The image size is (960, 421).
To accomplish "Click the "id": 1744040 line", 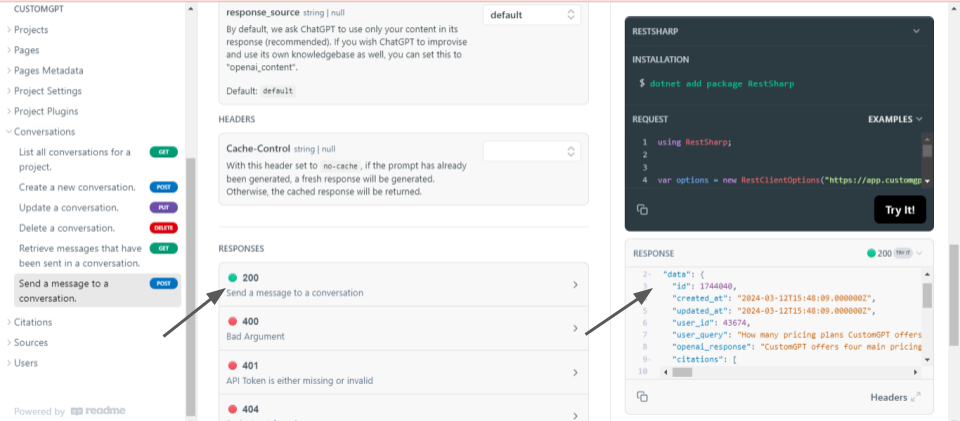I will [704, 286].
